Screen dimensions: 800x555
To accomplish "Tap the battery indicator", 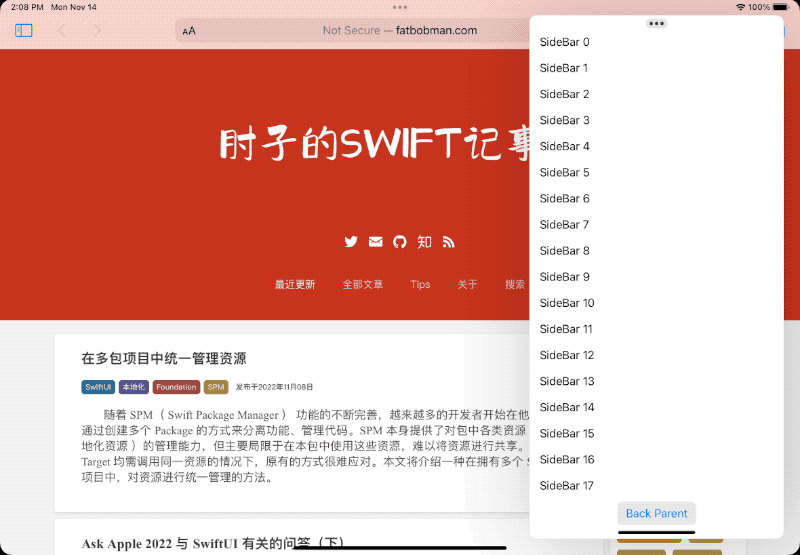I will [x=781, y=7].
